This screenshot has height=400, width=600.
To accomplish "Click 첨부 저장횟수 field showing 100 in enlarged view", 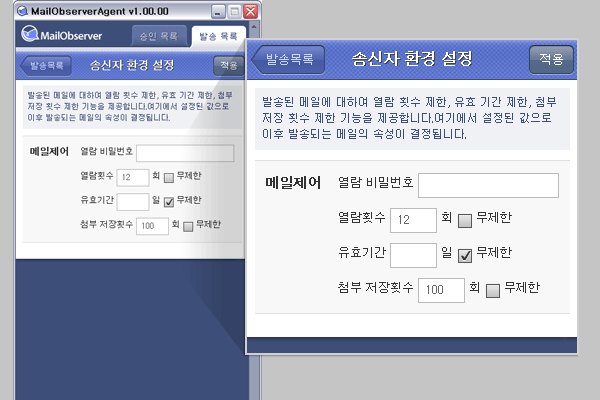I will tap(441, 290).
